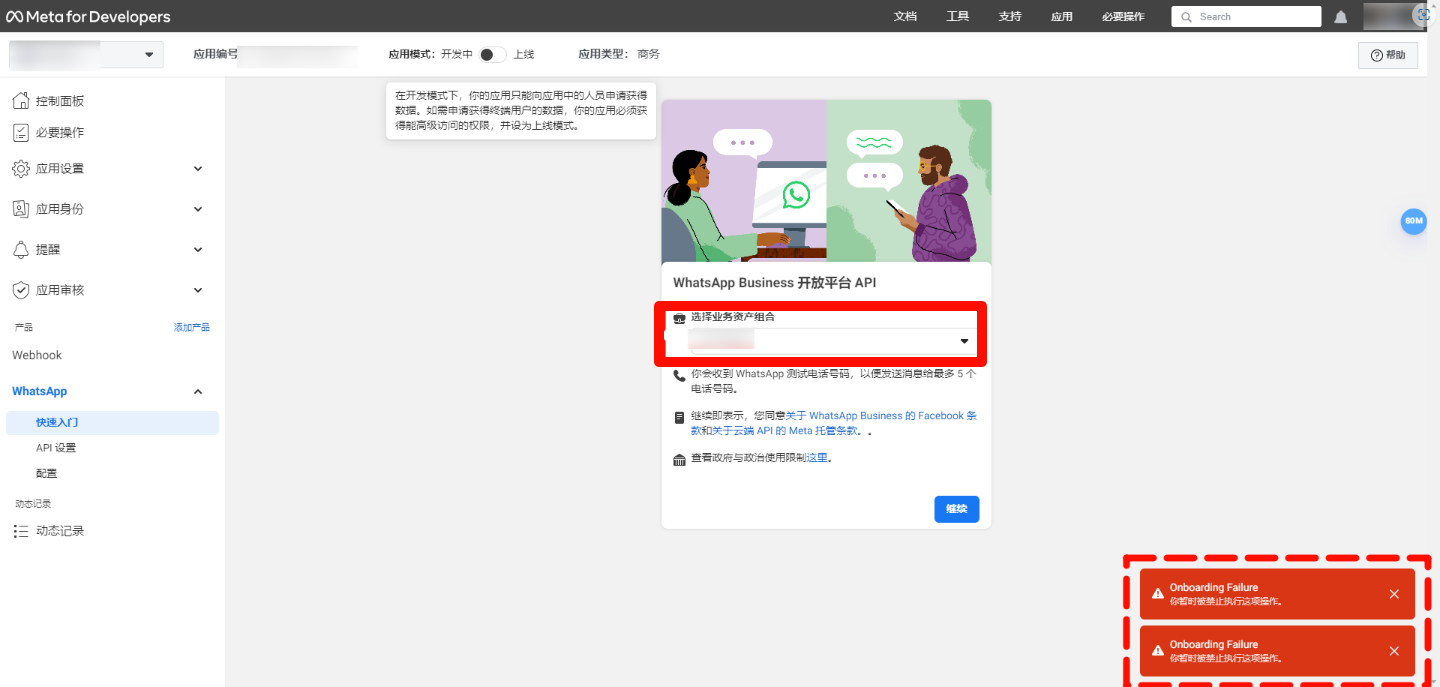The width and height of the screenshot is (1440, 687).
Task: Expand 应用设置 in the sidebar
Action: pyautogui.click(x=197, y=167)
